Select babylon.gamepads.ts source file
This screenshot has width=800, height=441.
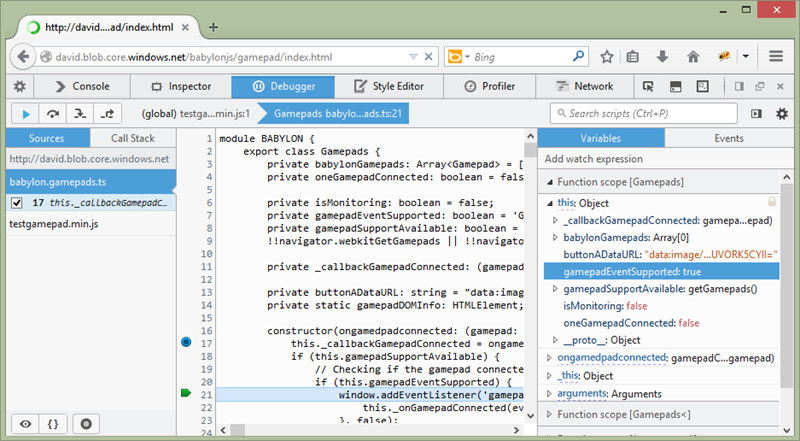tap(91, 182)
